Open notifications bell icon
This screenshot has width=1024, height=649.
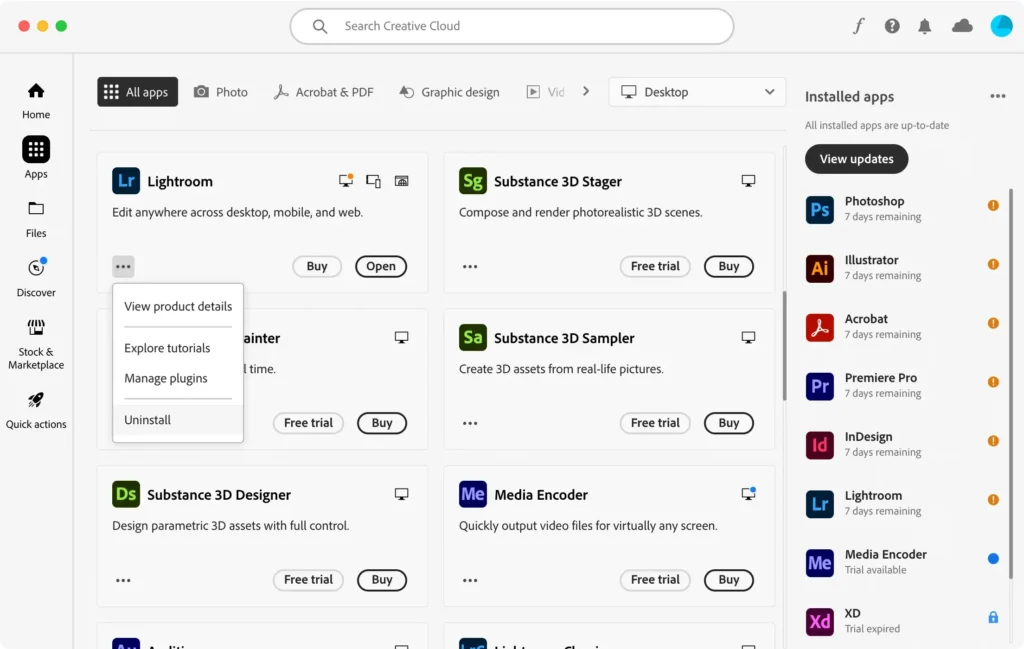pos(925,26)
